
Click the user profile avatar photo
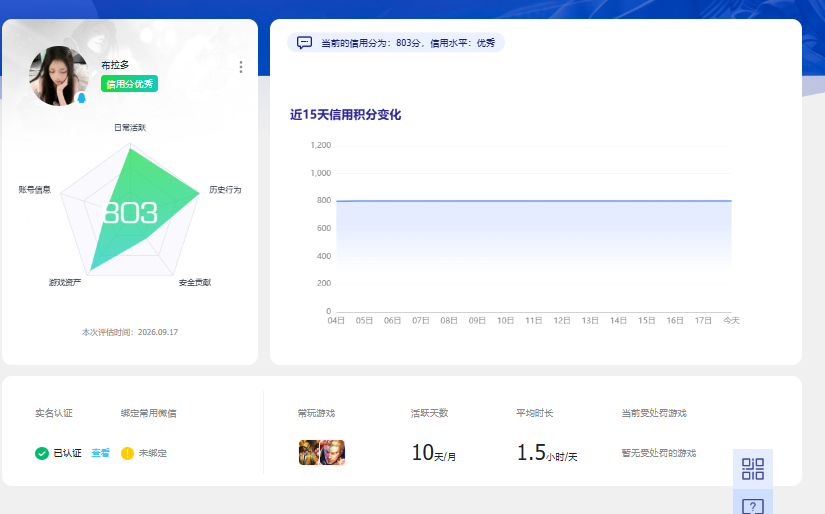[59, 75]
